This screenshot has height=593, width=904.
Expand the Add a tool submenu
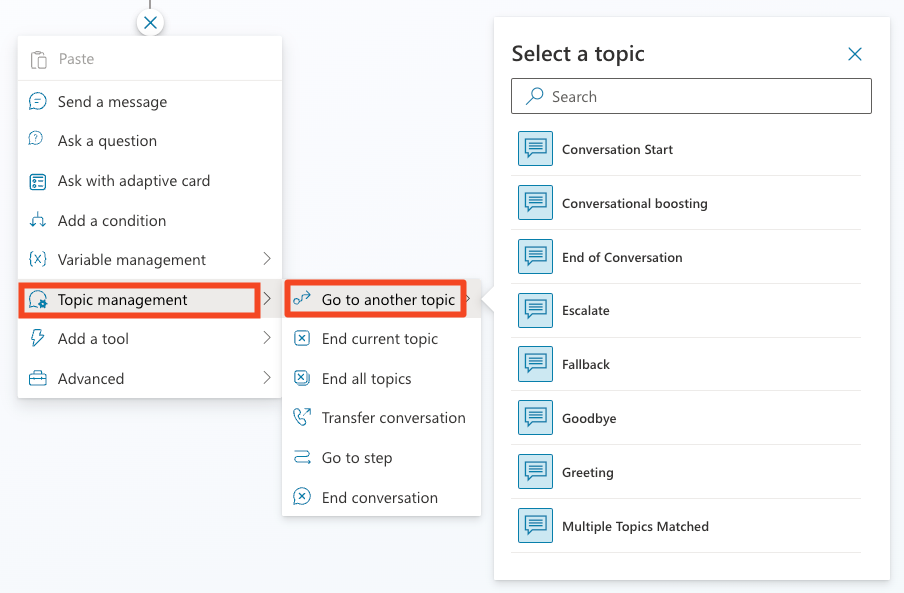[x=267, y=339]
